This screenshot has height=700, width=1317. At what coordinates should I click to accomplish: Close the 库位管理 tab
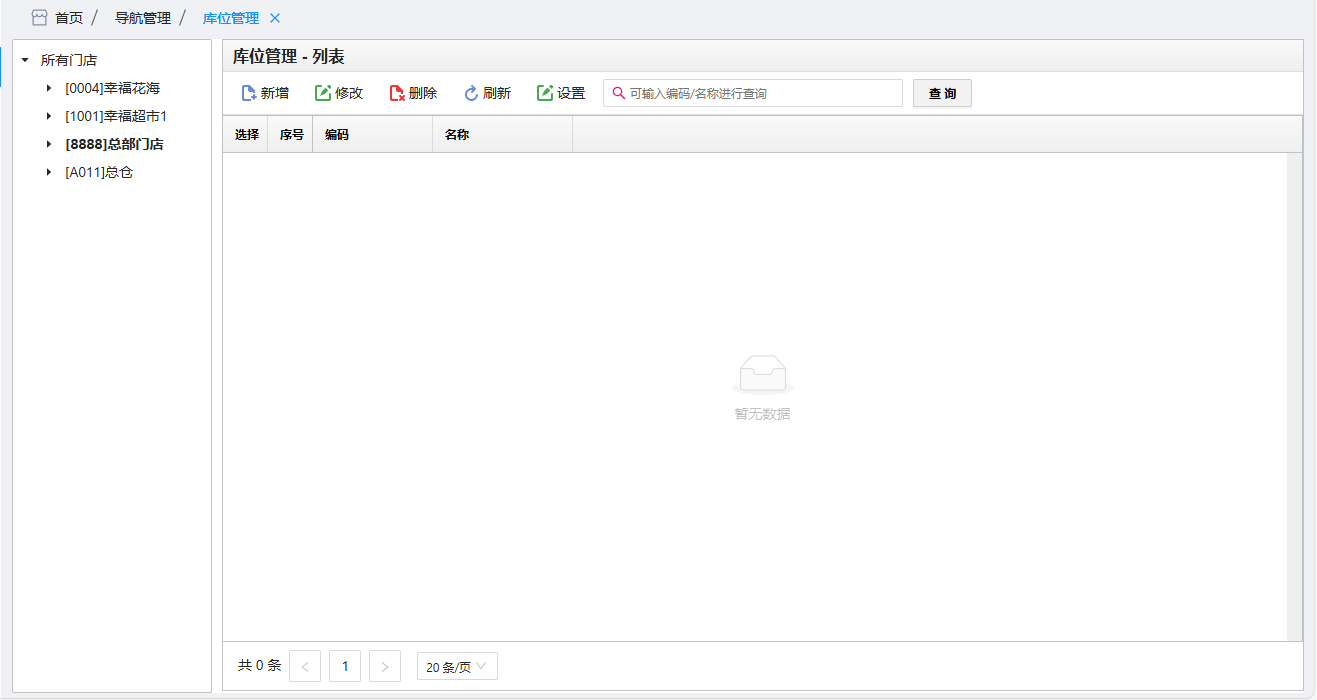point(275,18)
